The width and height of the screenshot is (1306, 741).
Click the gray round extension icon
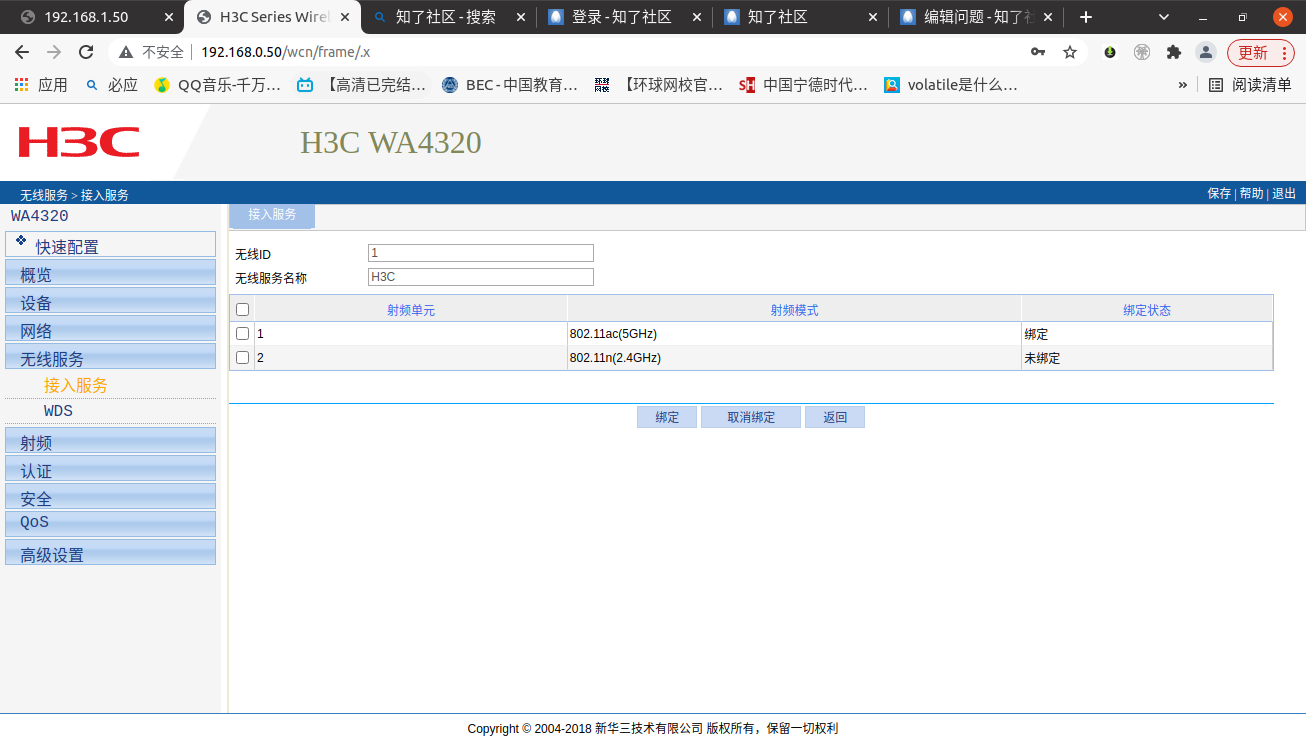click(1142, 52)
